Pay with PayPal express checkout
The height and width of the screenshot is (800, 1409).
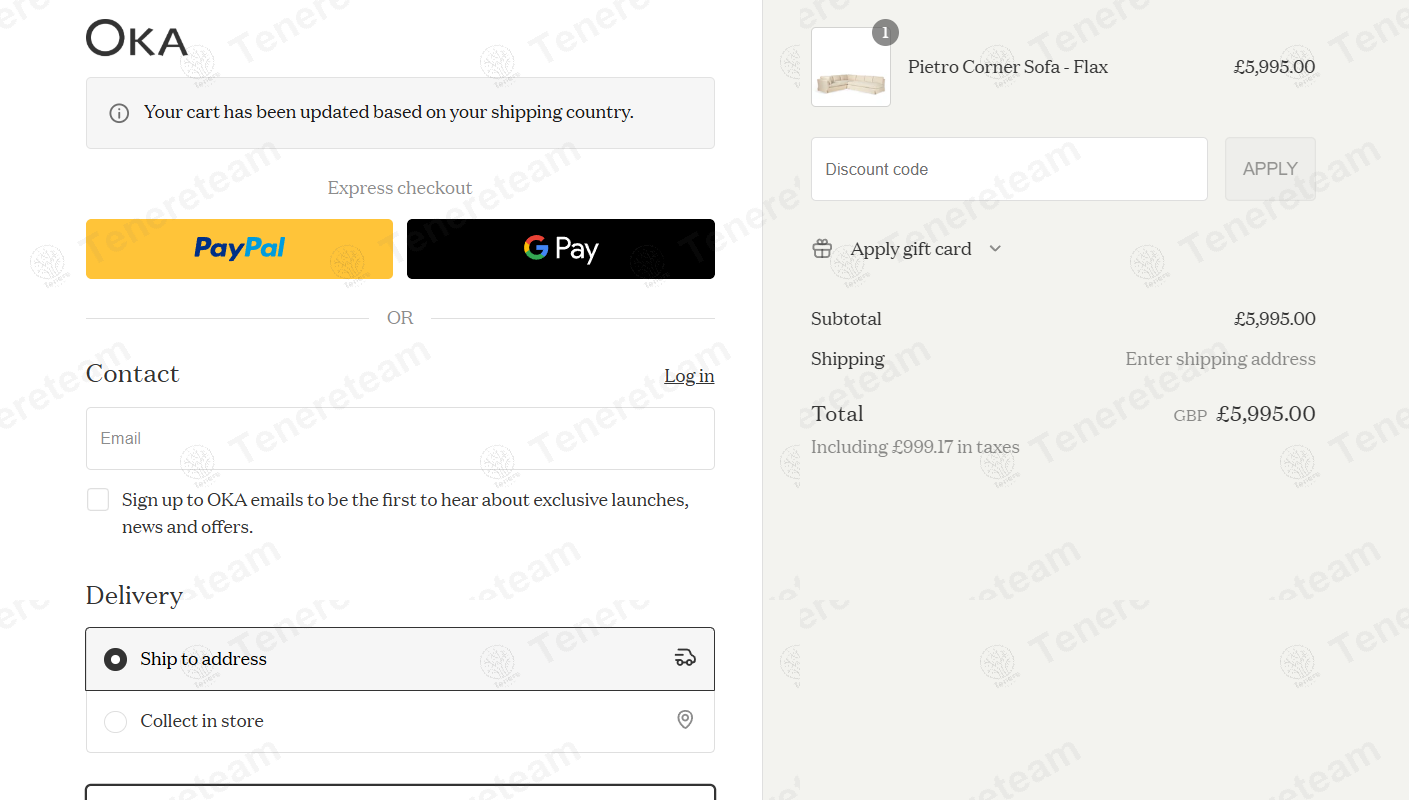[x=239, y=249]
